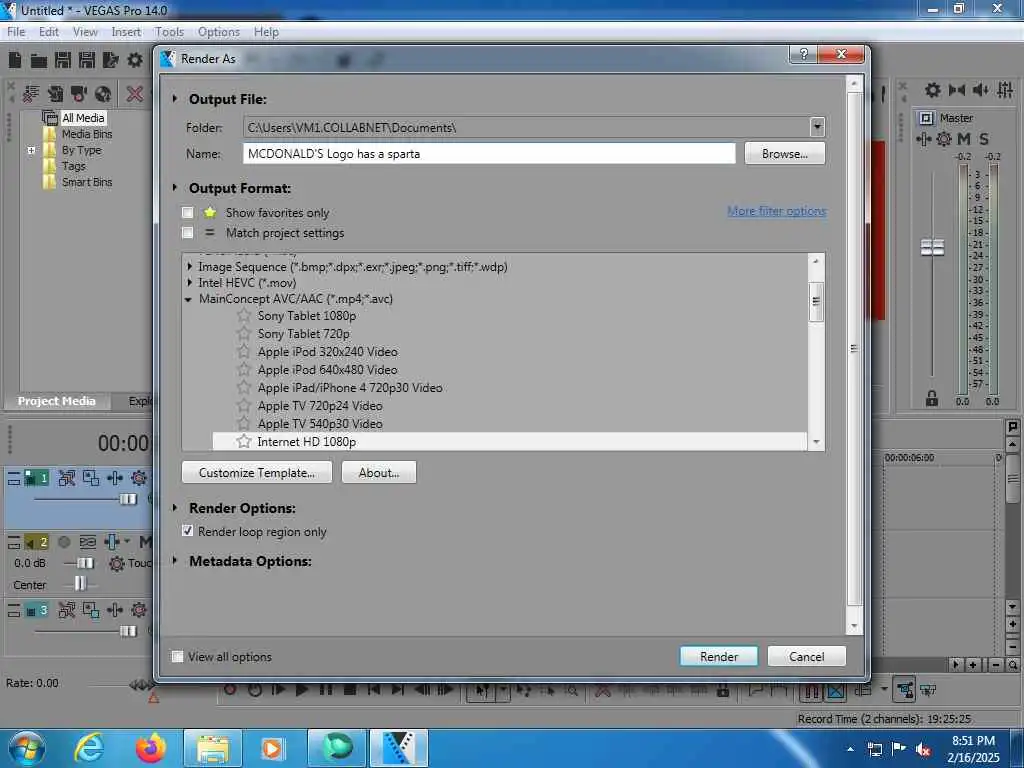Click the Browse... button
The height and width of the screenshot is (768, 1024).
pos(784,153)
